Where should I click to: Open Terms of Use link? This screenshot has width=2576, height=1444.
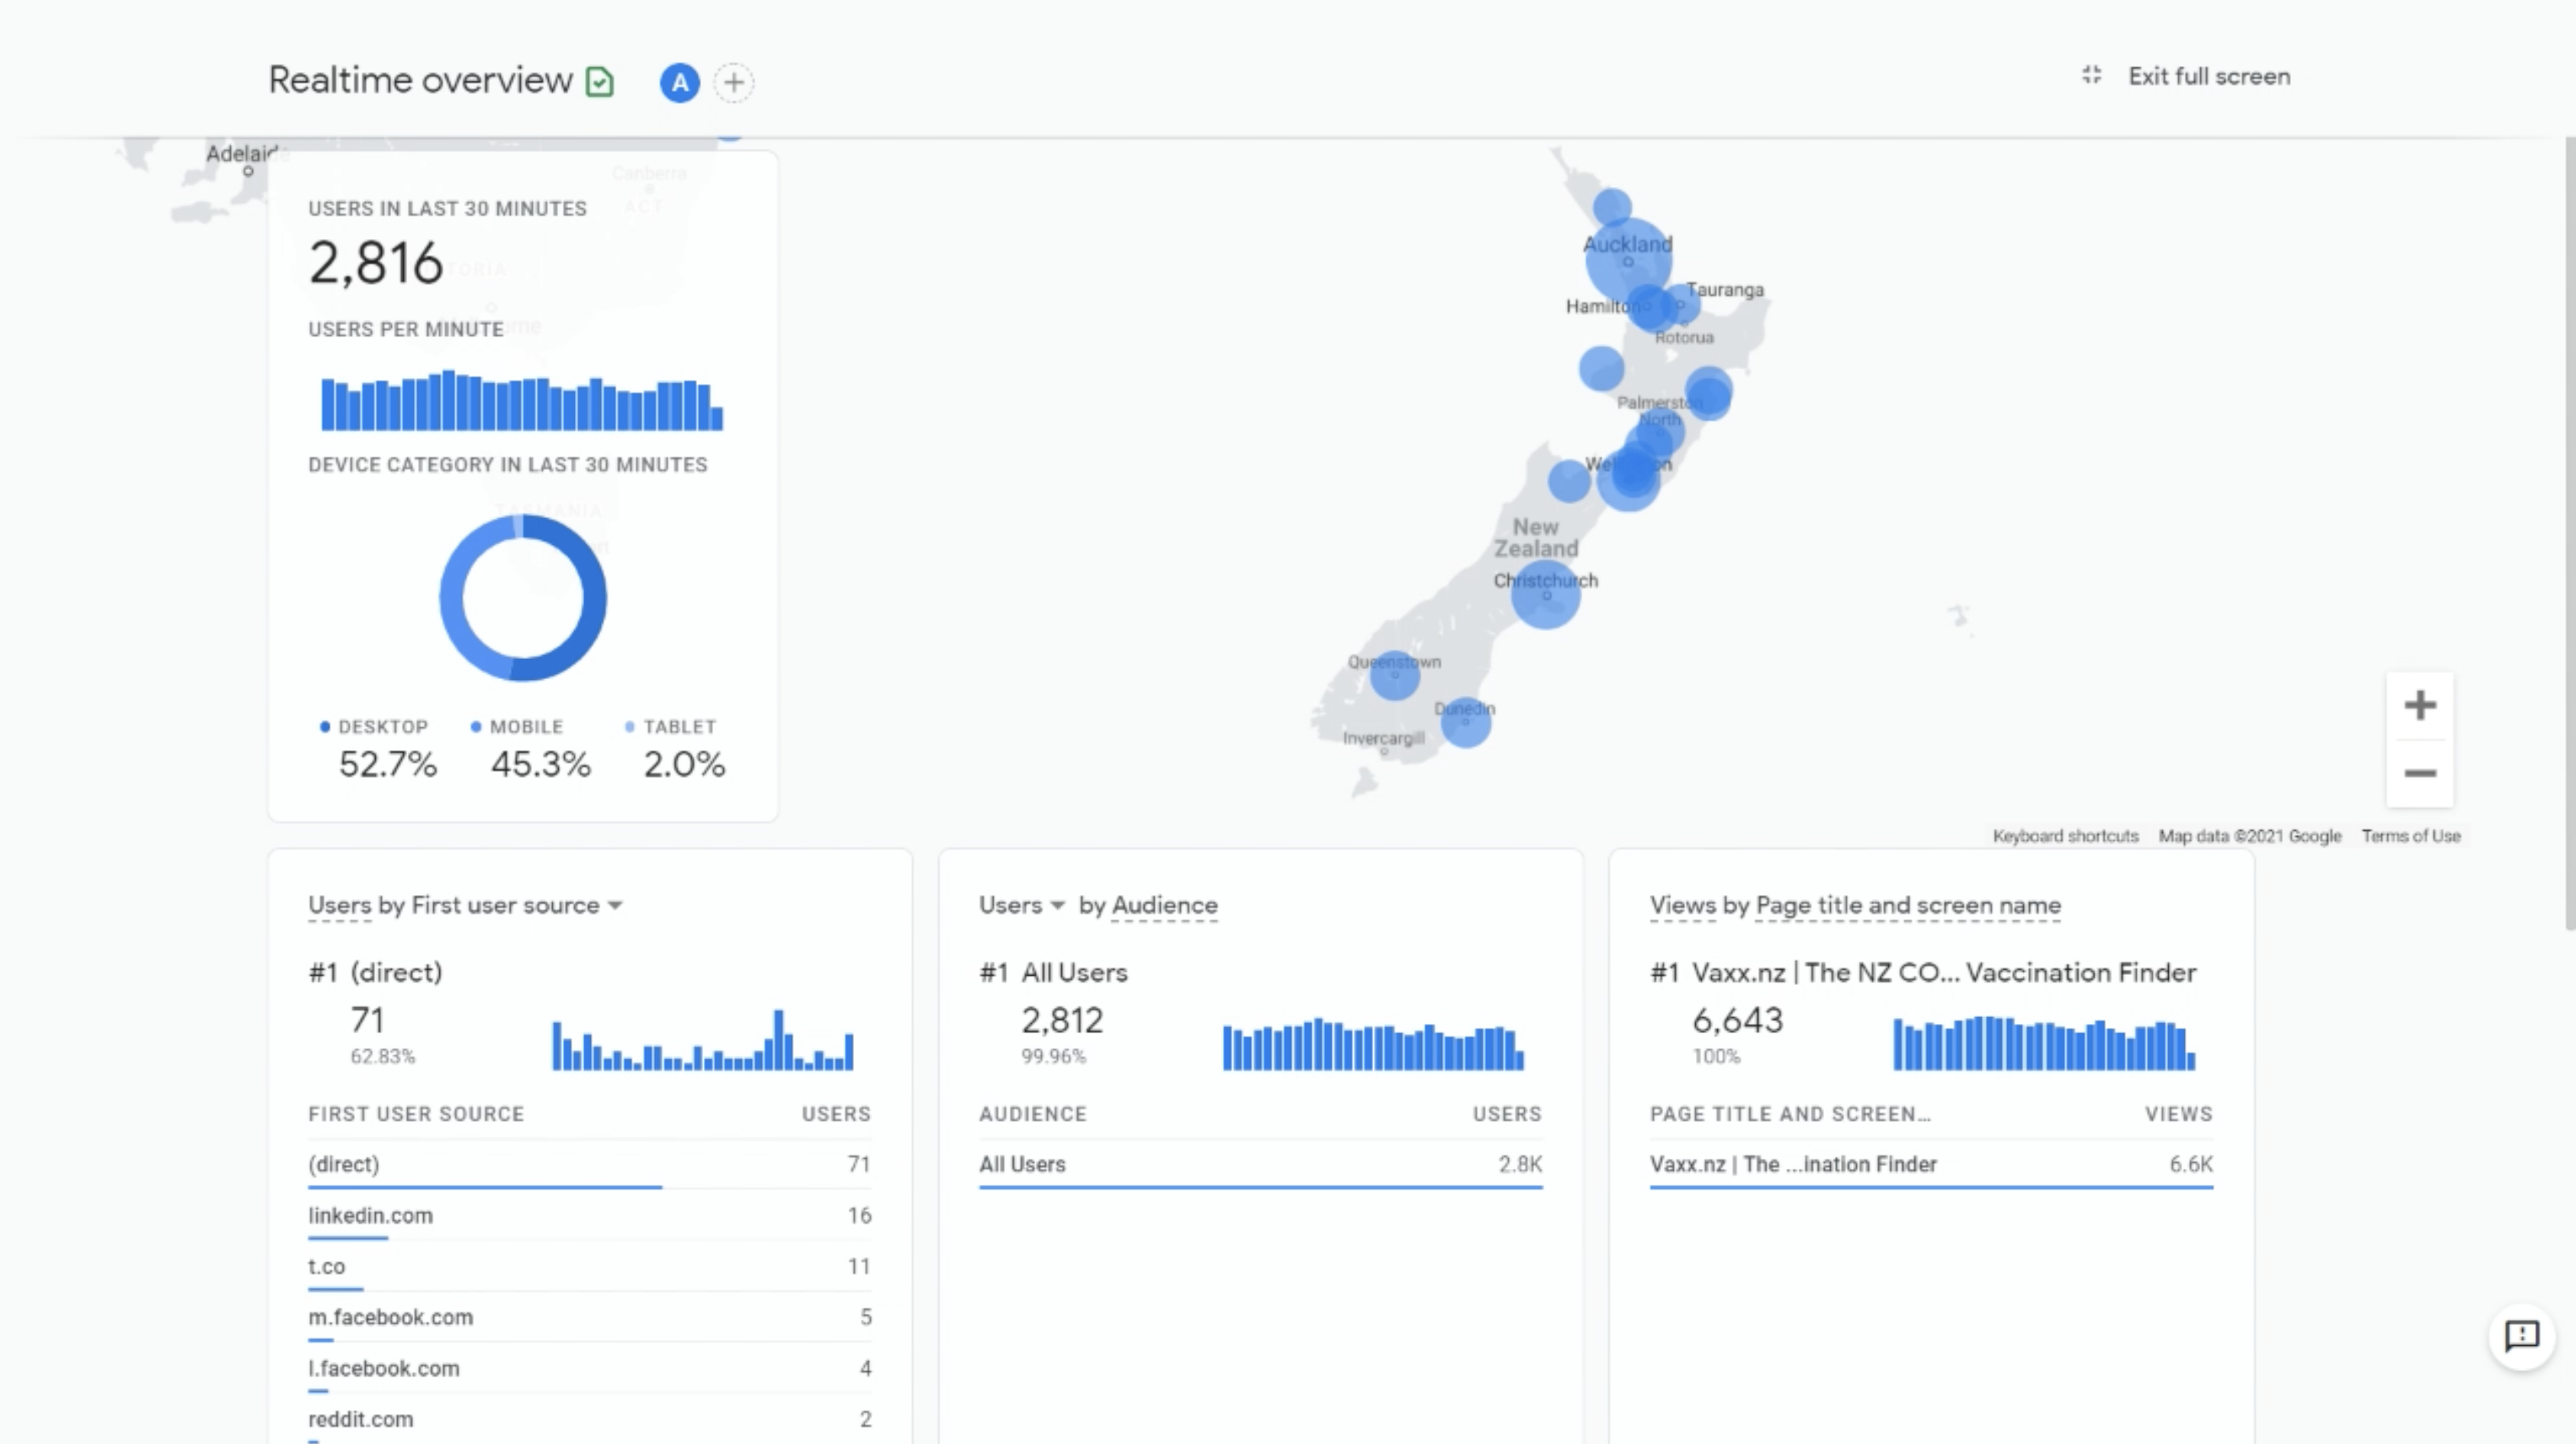(2410, 836)
